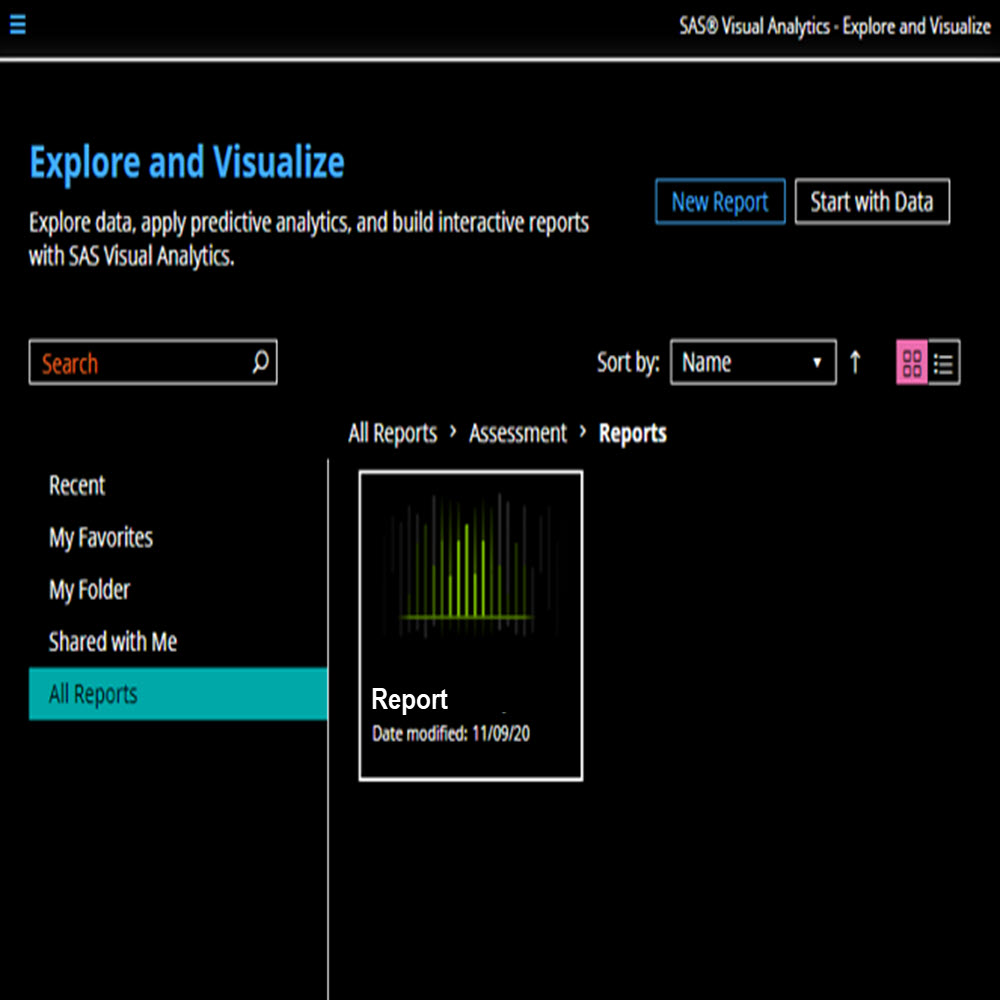Image resolution: width=1000 pixels, height=1000 pixels.
Task: Select Shared with Me in the sidebar
Action: tap(113, 642)
